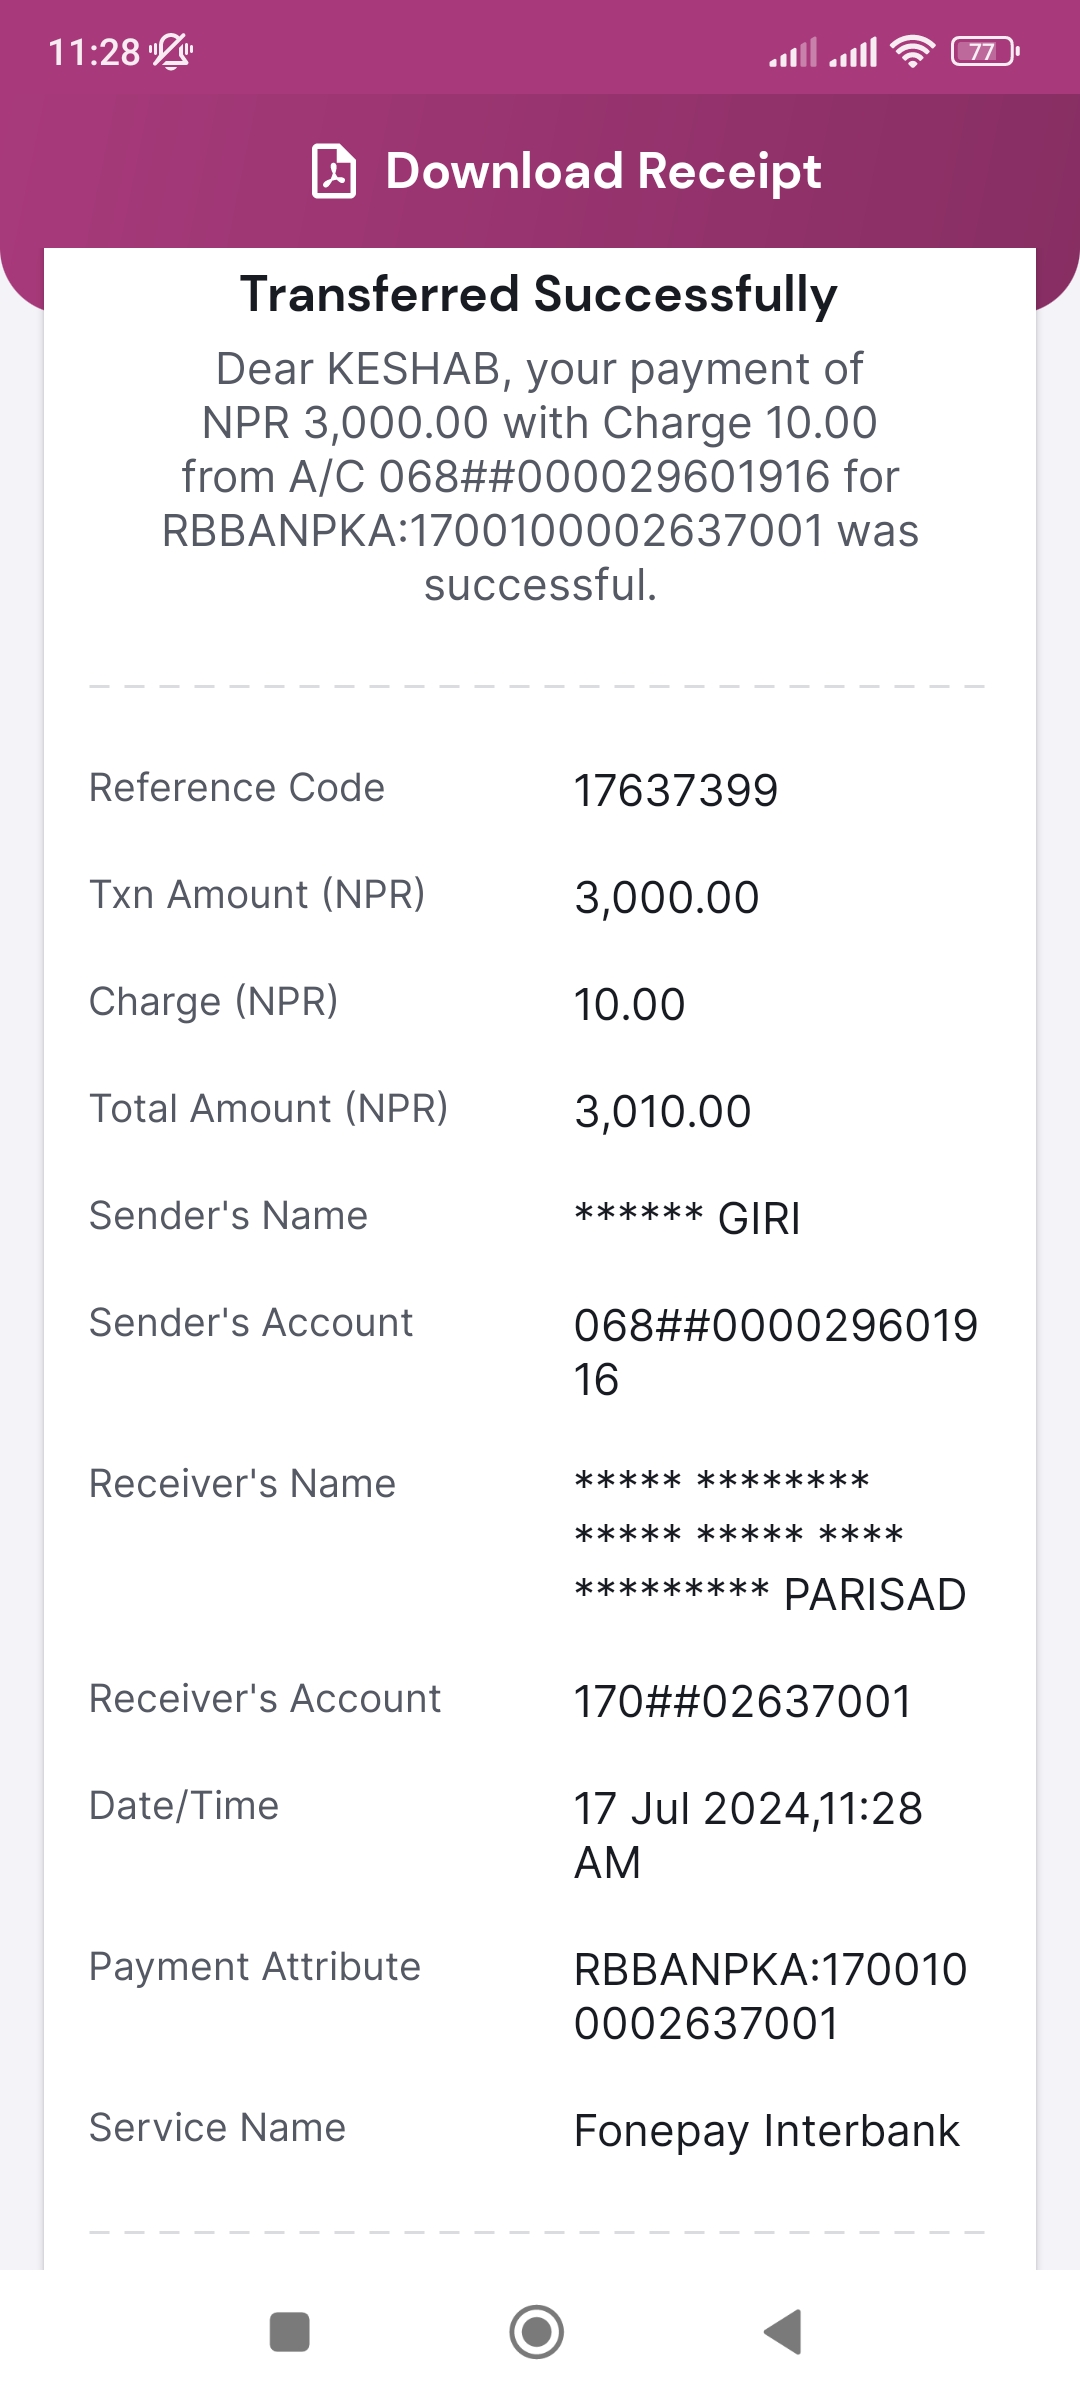Screen dimensions: 1080x2400
Task: Tap the PDF receipt download icon
Action: [334, 171]
